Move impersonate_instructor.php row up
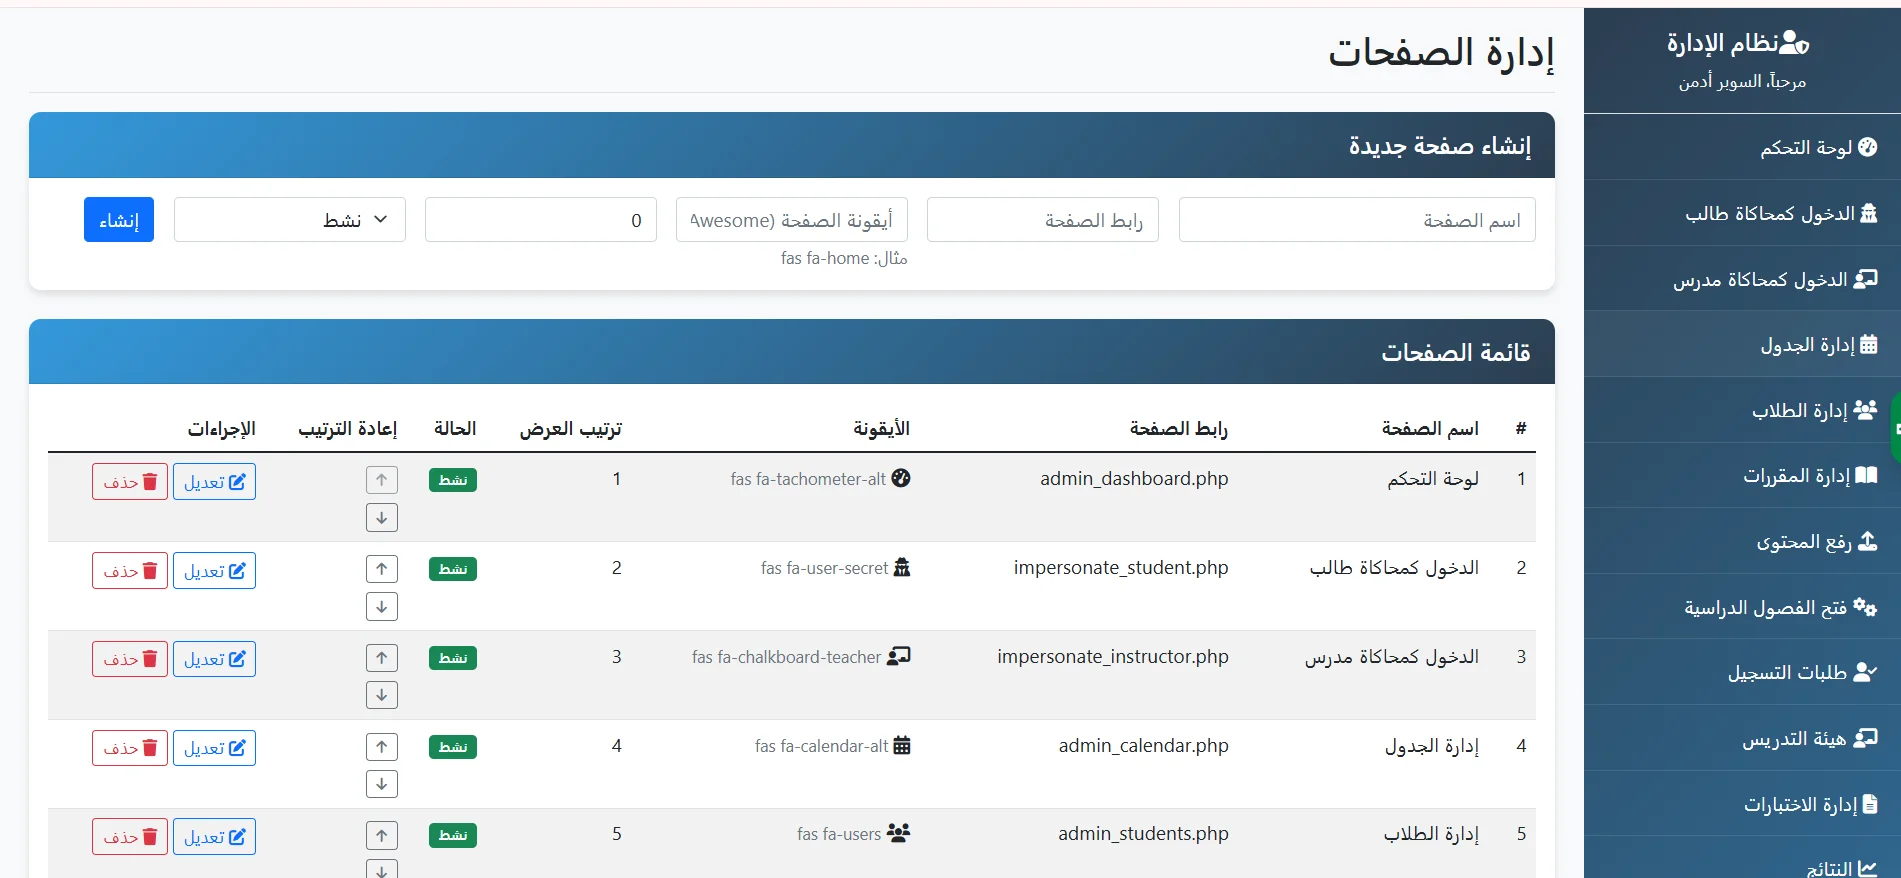 (382, 658)
